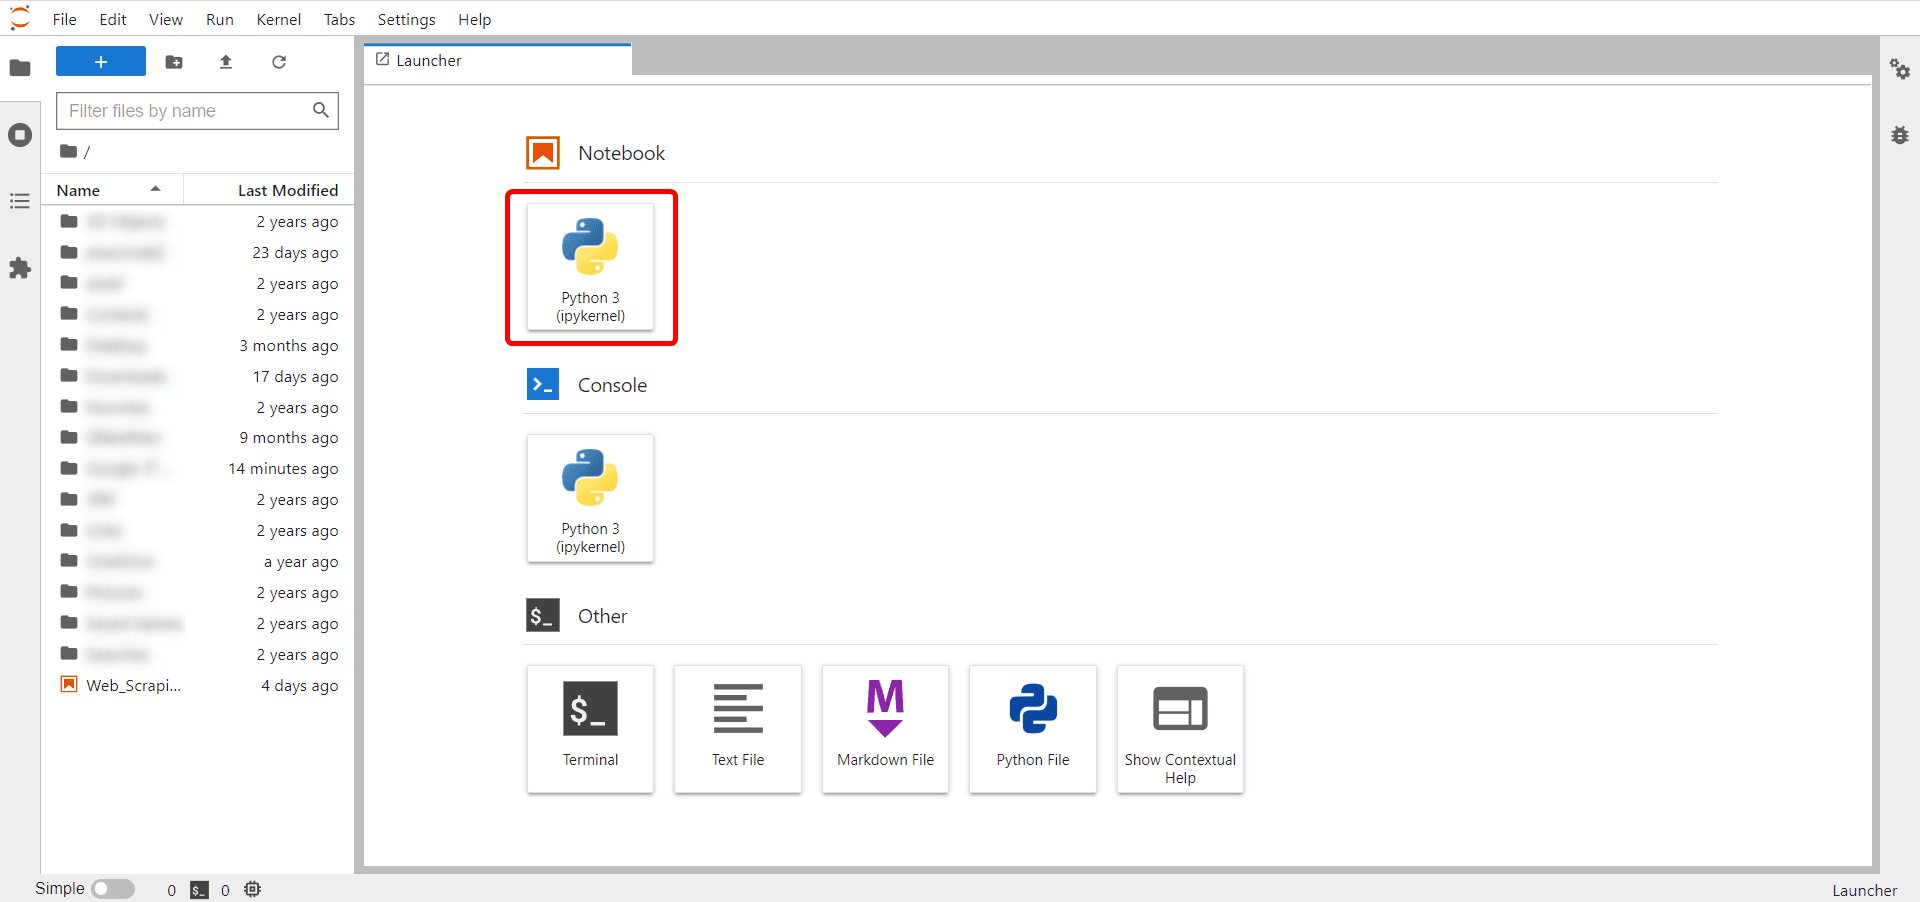Click the kernel count icon in status bar
This screenshot has height=902, width=1920.
pos(253,889)
